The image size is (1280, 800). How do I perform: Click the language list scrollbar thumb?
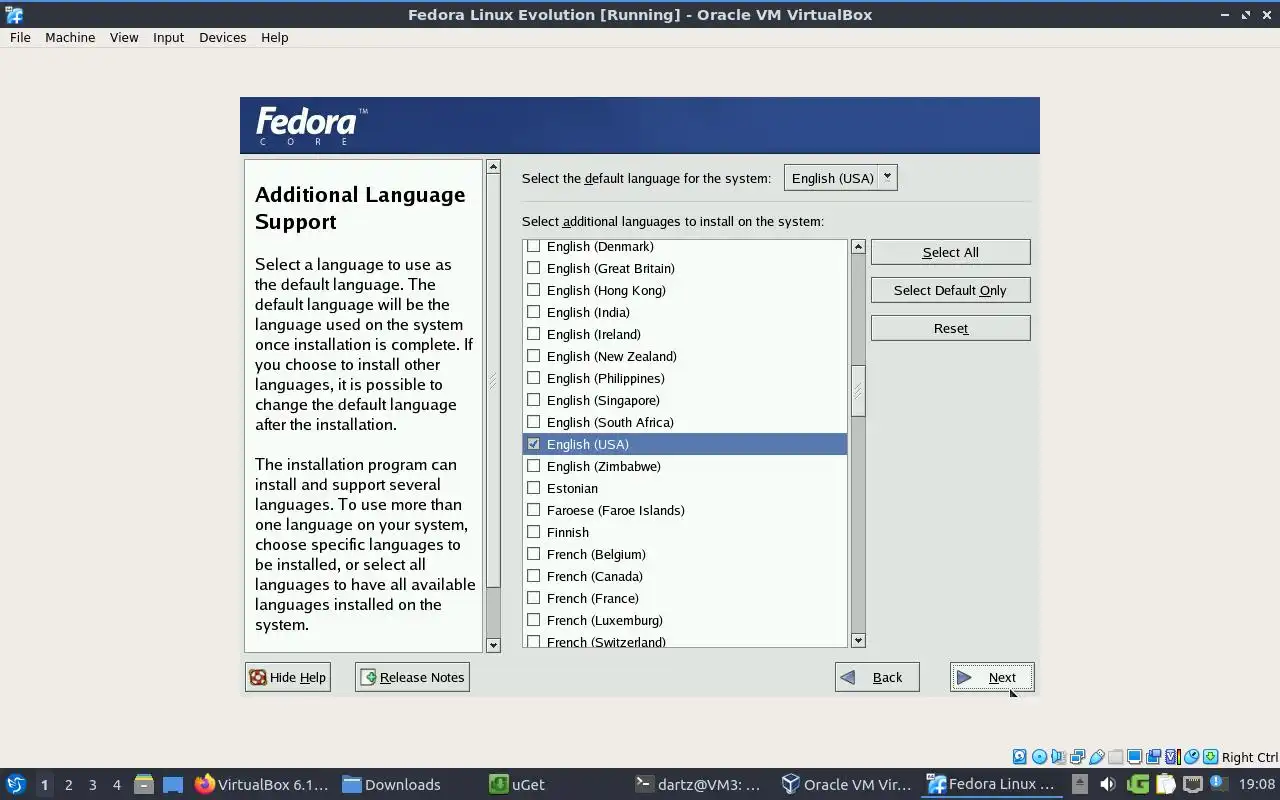click(x=858, y=391)
